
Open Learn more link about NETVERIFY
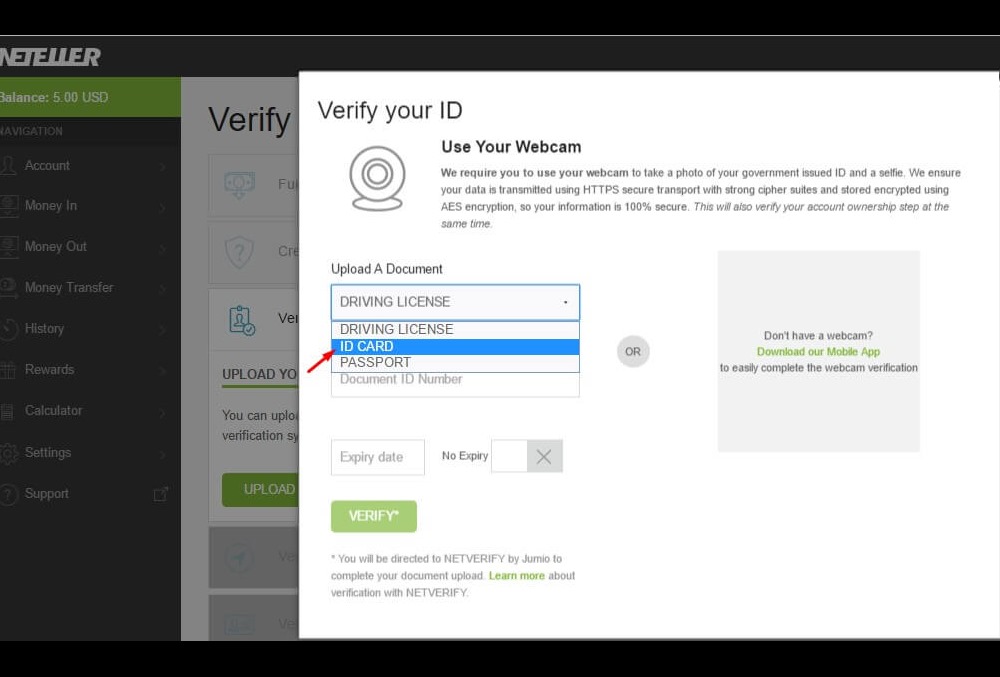[517, 576]
